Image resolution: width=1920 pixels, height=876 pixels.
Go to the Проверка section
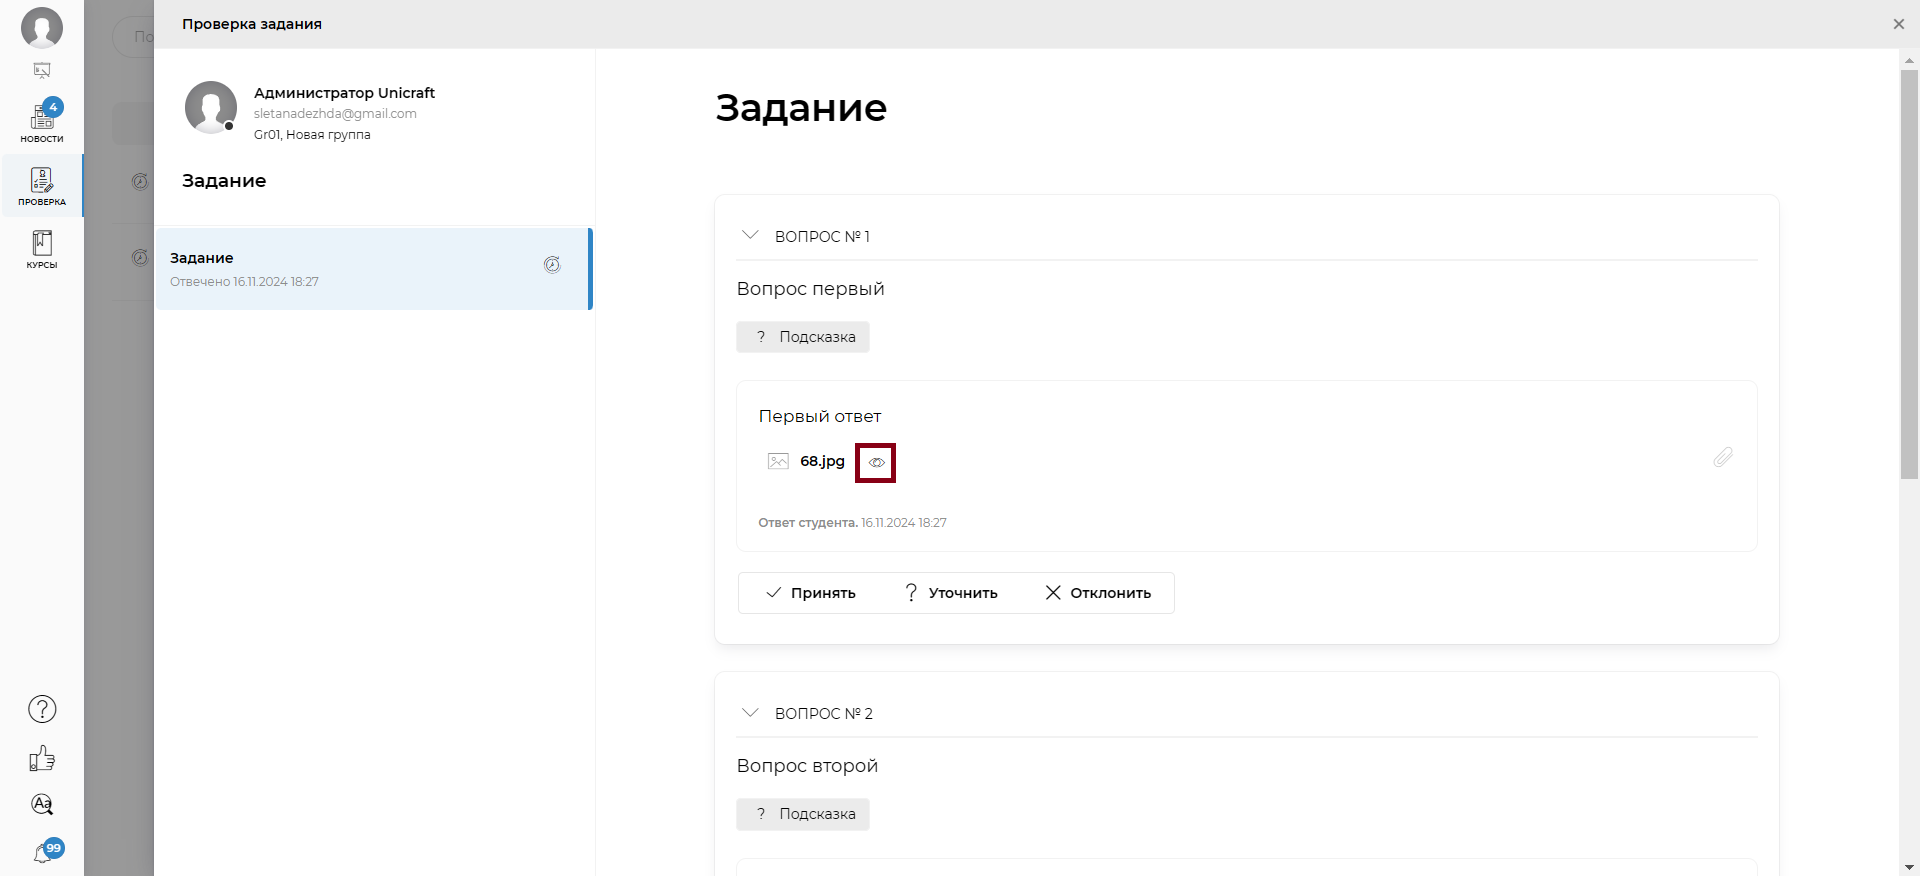coord(42,186)
